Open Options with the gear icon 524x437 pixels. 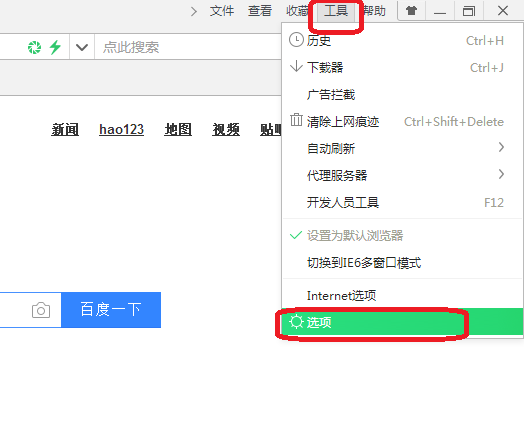point(296,322)
